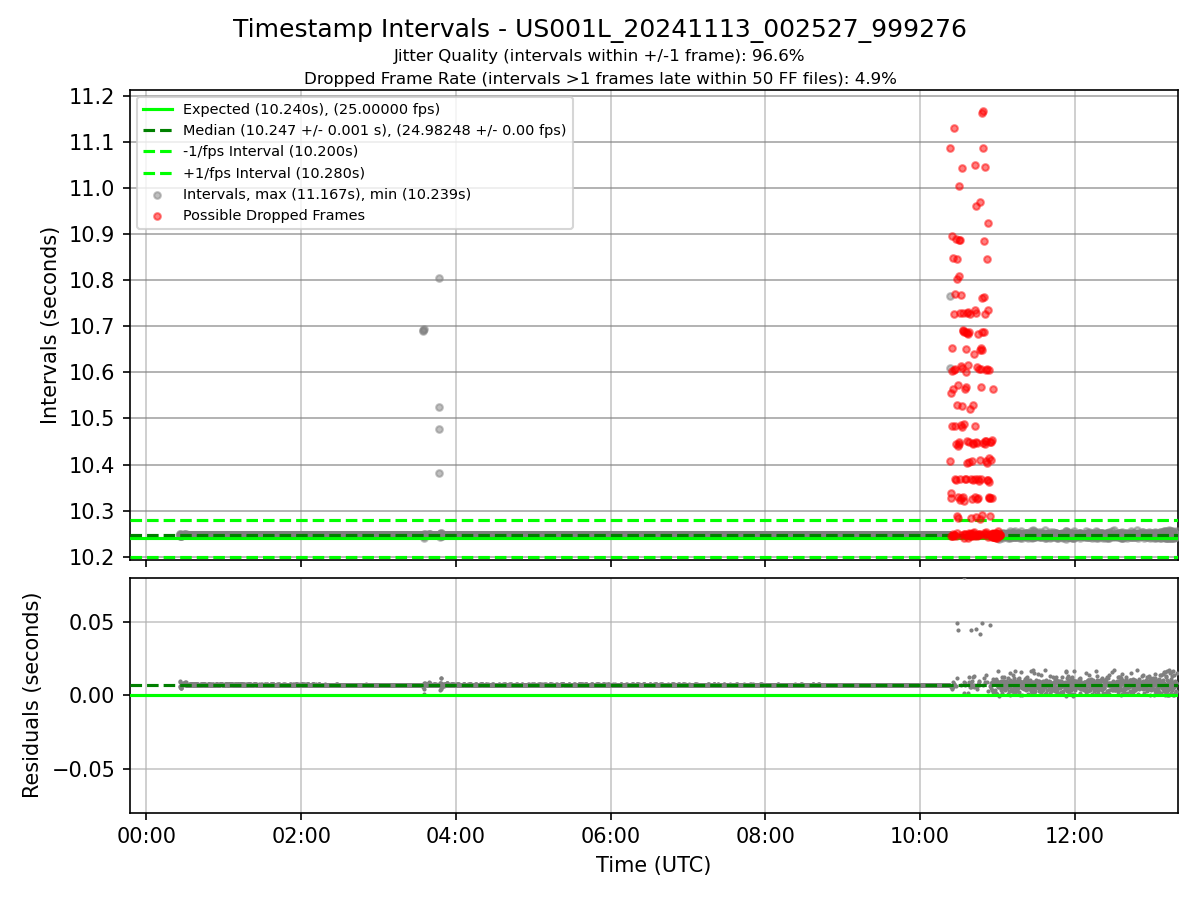Click legend entry 'Median (10.247 +/- 0.001 s)'
The width and height of the screenshot is (1200, 900).
(x=374, y=130)
